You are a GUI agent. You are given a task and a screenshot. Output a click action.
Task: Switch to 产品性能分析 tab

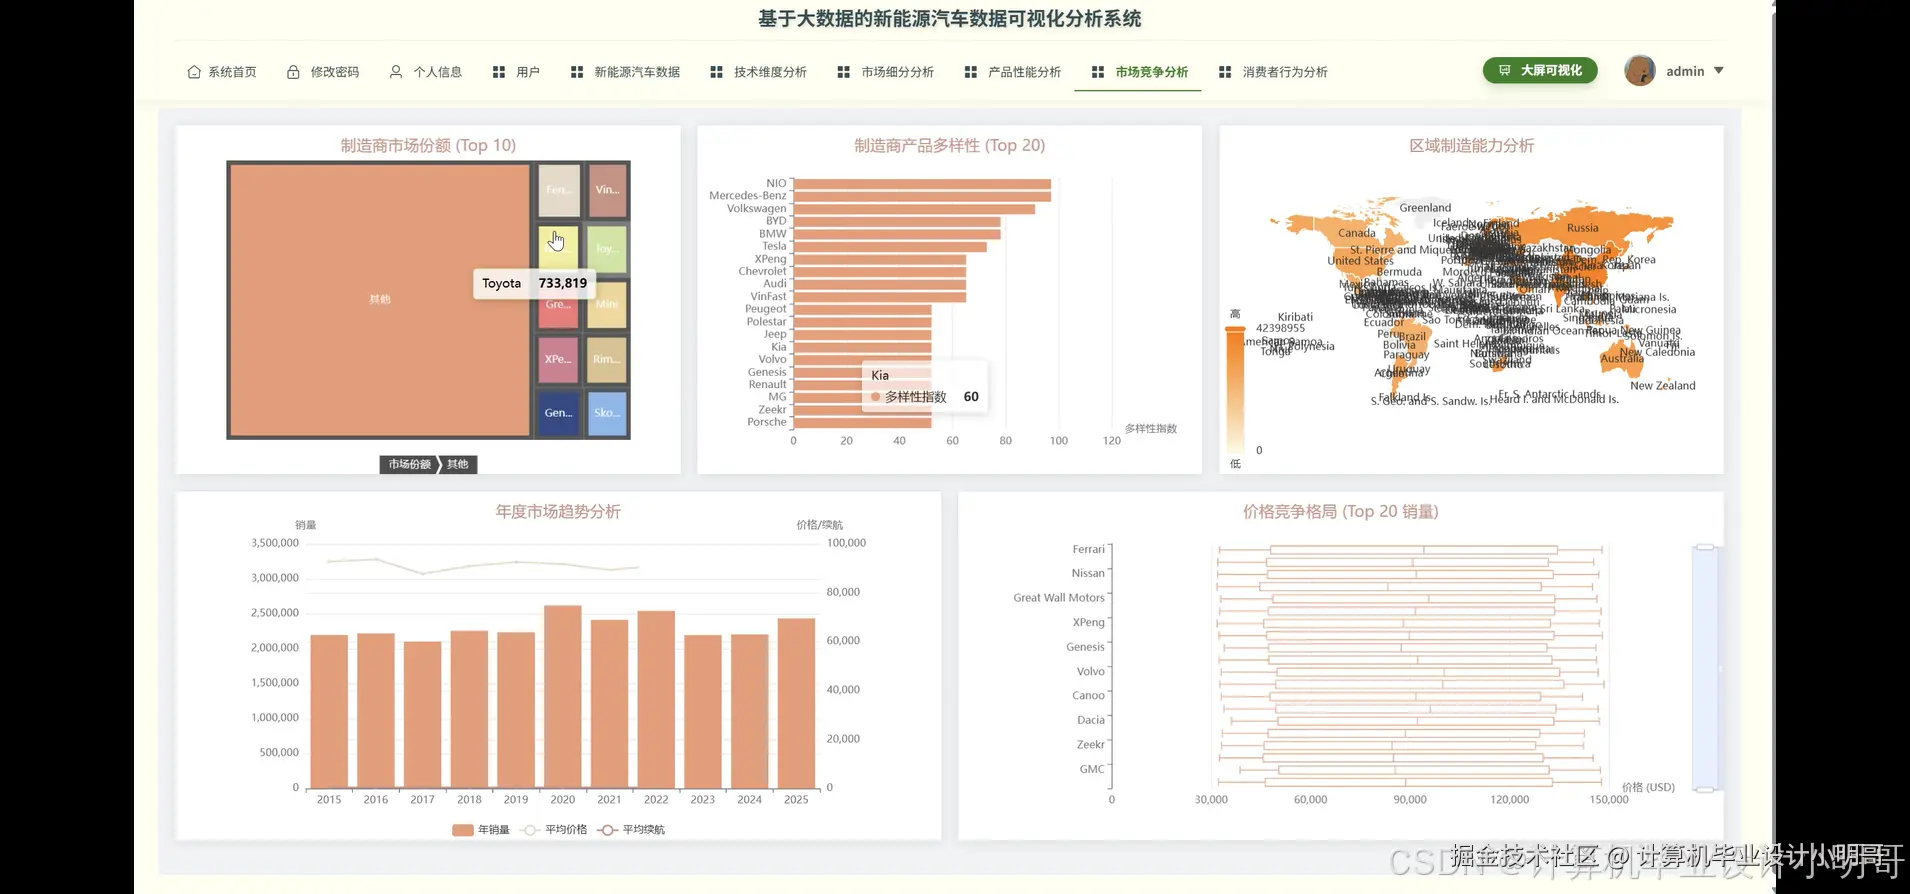pyautogui.click(x=1014, y=72)
